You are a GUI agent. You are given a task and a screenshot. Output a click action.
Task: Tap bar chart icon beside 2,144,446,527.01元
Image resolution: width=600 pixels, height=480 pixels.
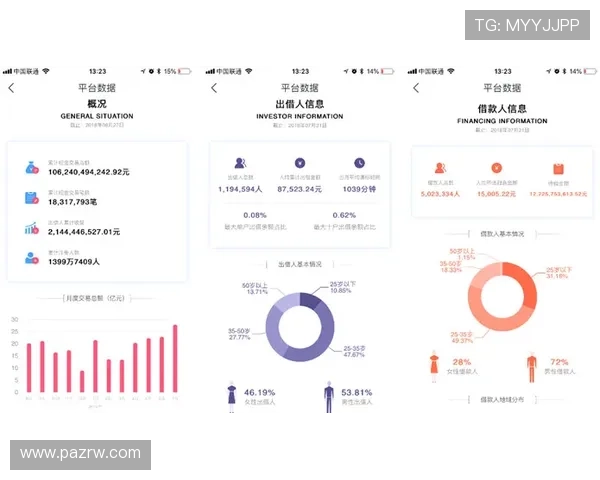click(32, 228)
